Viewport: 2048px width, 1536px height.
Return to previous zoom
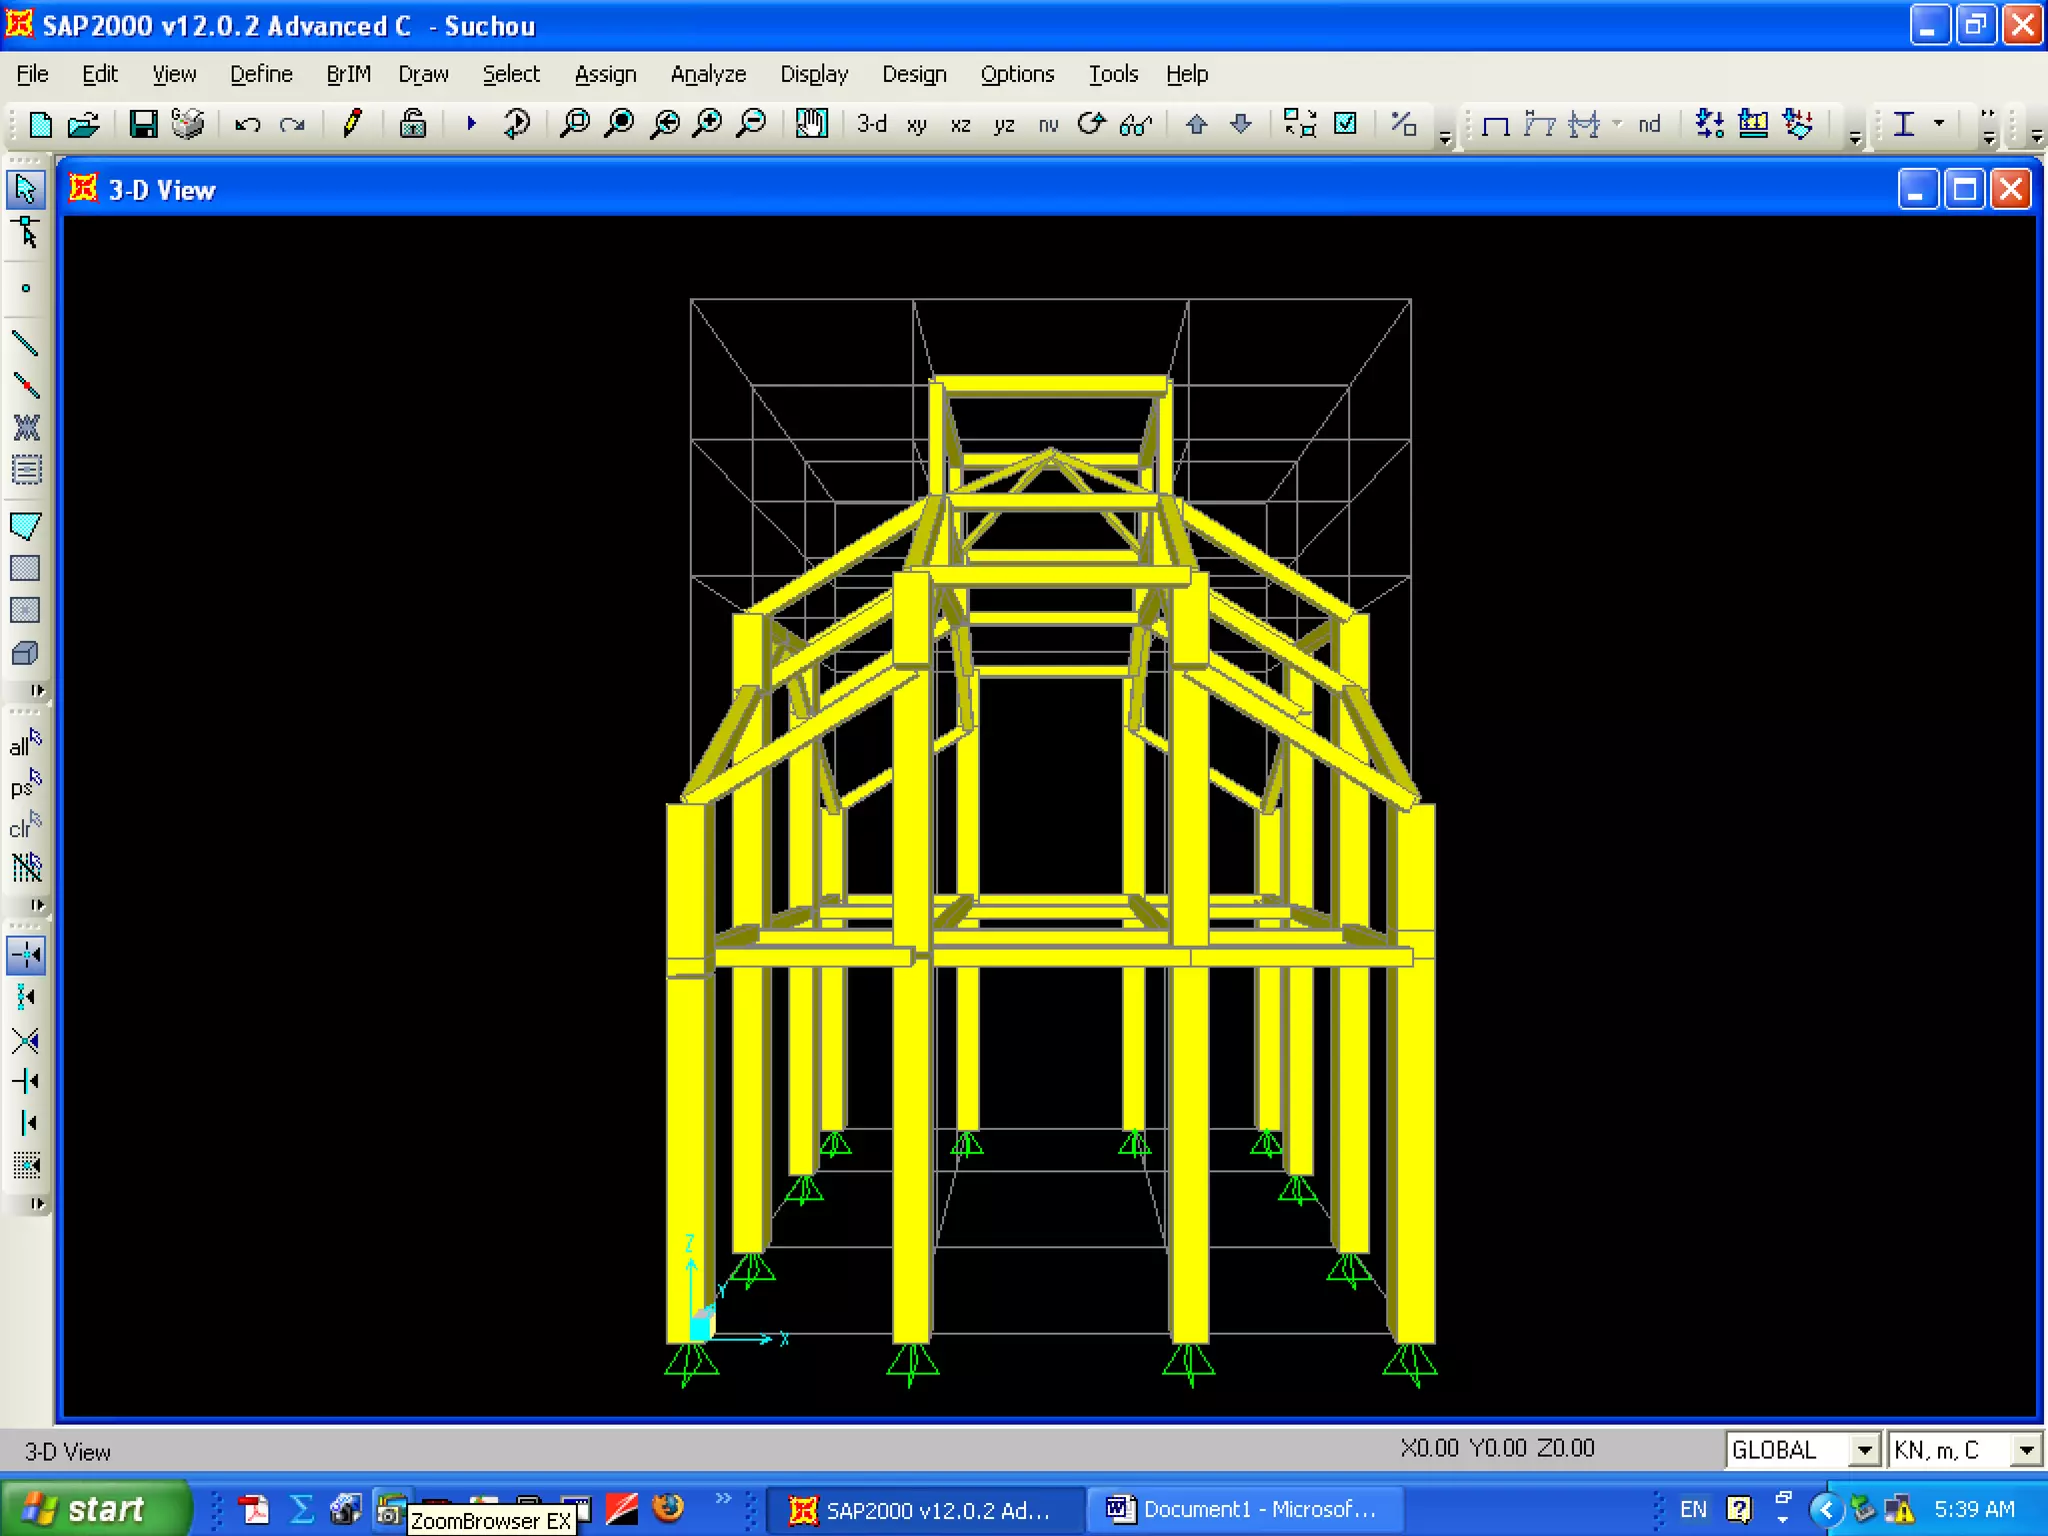[664, 124]
